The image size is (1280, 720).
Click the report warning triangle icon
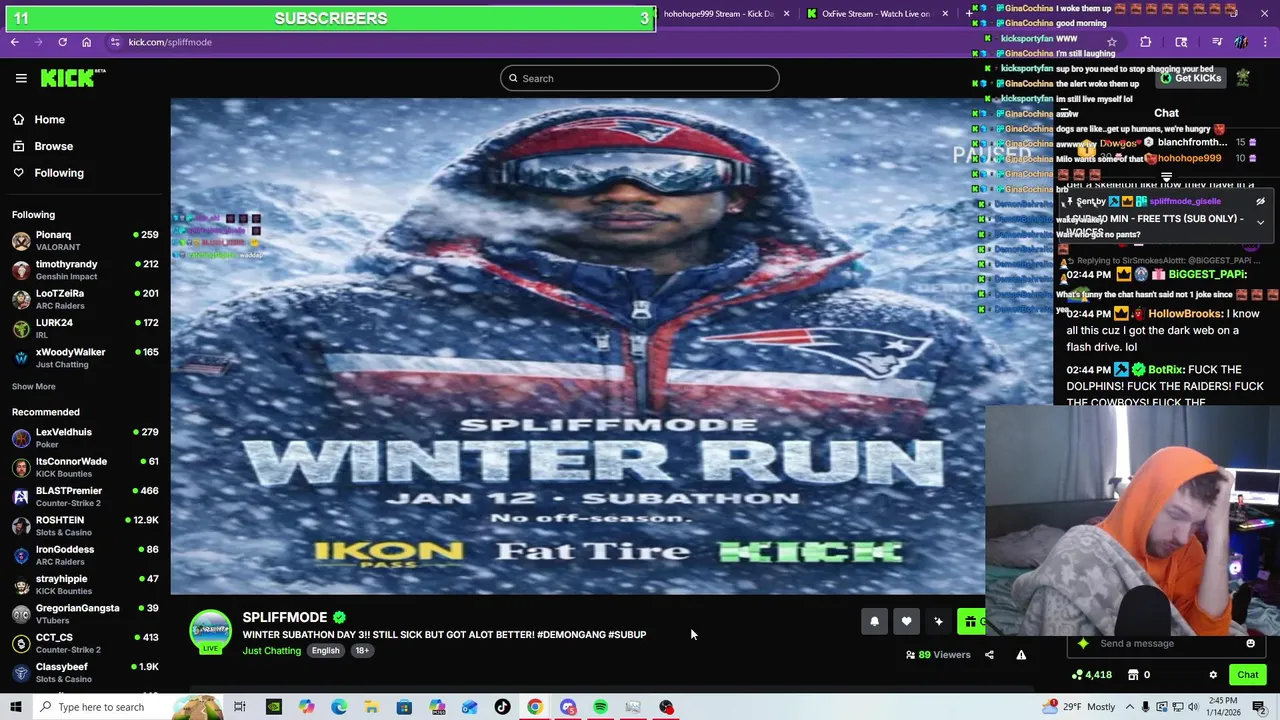click(1021, 655)
